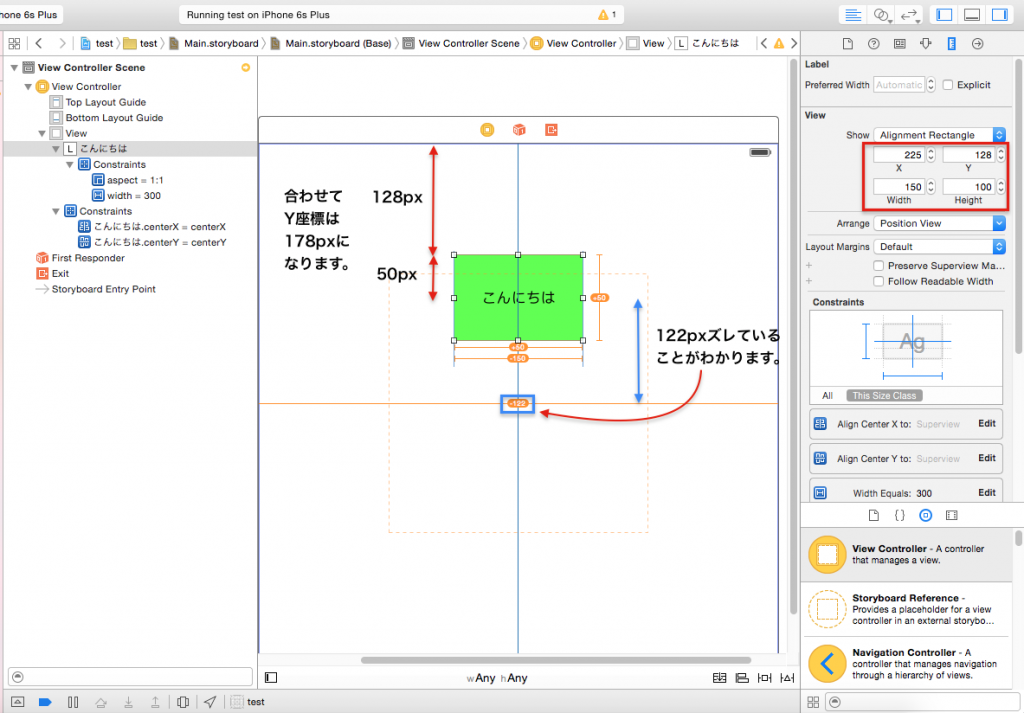Toggle the bottom debug area panel
This screenshot has height=713, width=1024.
(x=970, y=15)
